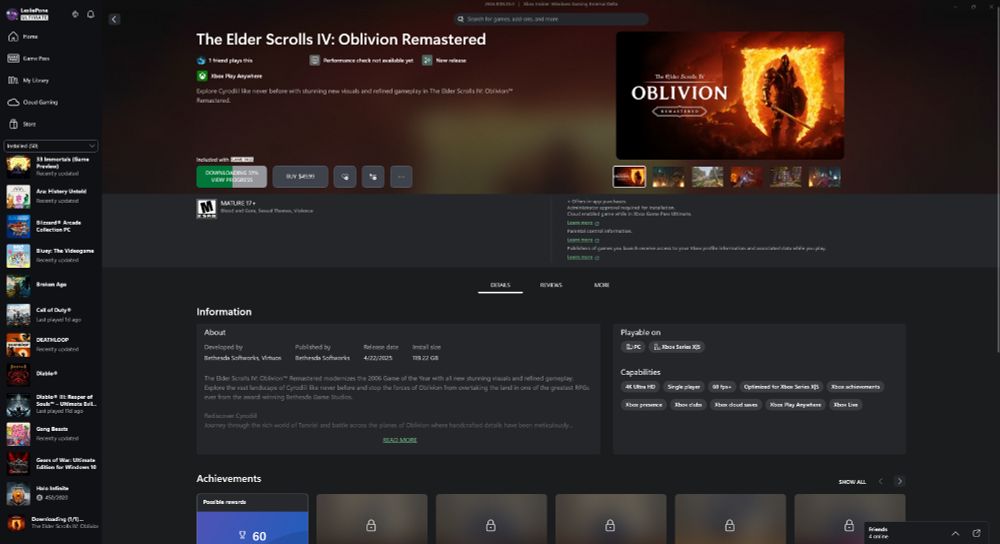Click the bottom Learn more link about publishers
This screenshot has width=1000, height=544.
point(582,257)
